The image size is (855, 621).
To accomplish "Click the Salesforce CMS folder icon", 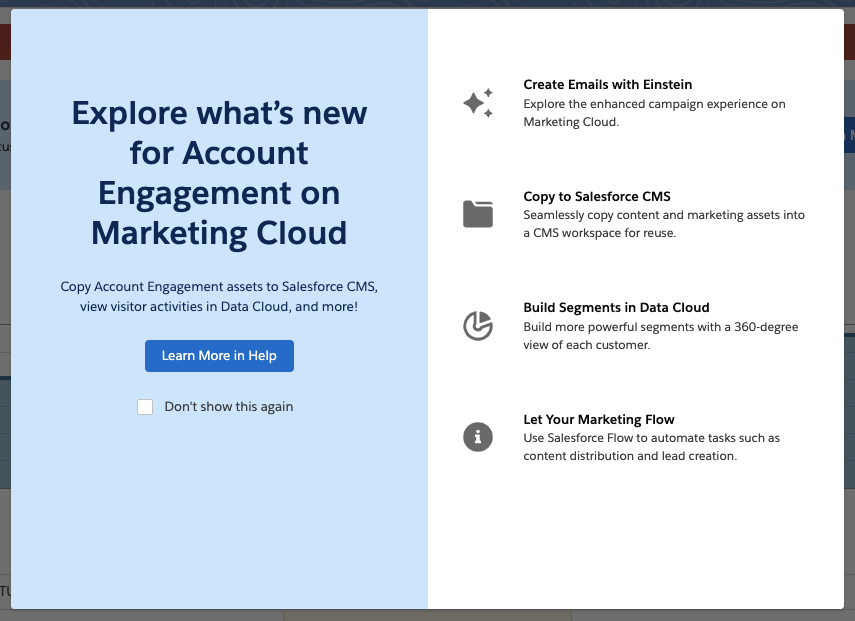I will 478,214.
